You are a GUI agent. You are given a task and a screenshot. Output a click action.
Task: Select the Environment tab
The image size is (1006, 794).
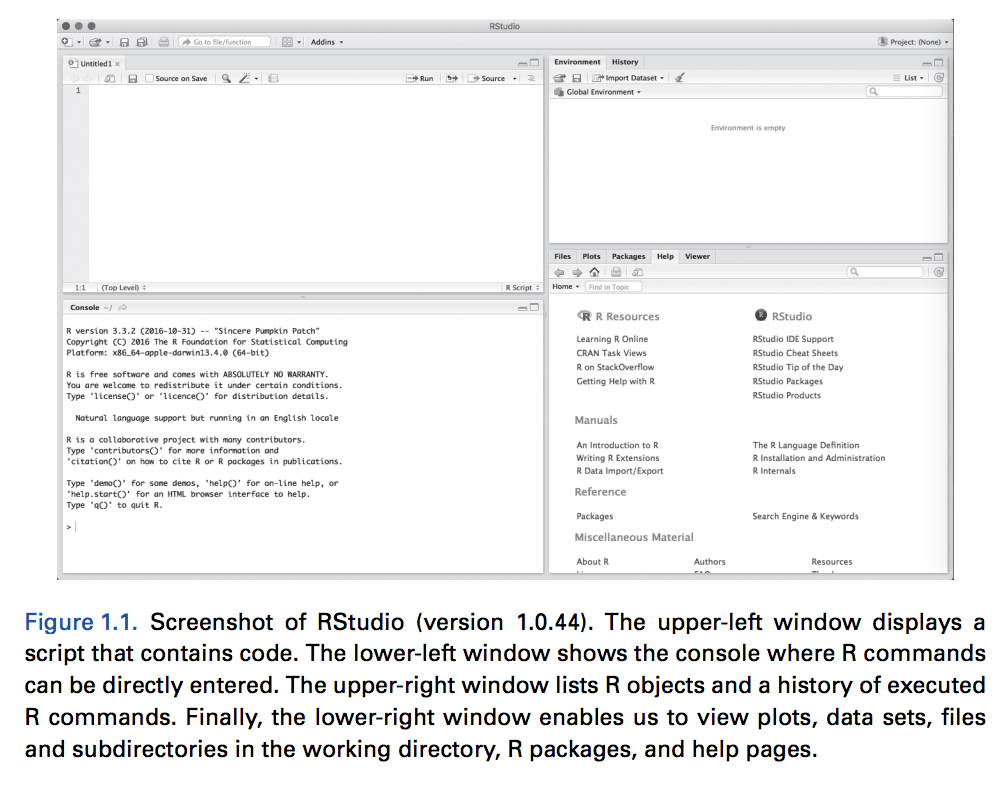[577, 62]
